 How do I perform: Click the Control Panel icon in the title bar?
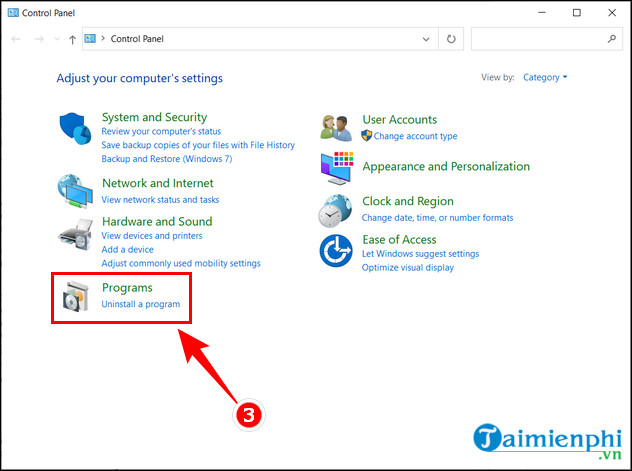(x=13, y=12)
